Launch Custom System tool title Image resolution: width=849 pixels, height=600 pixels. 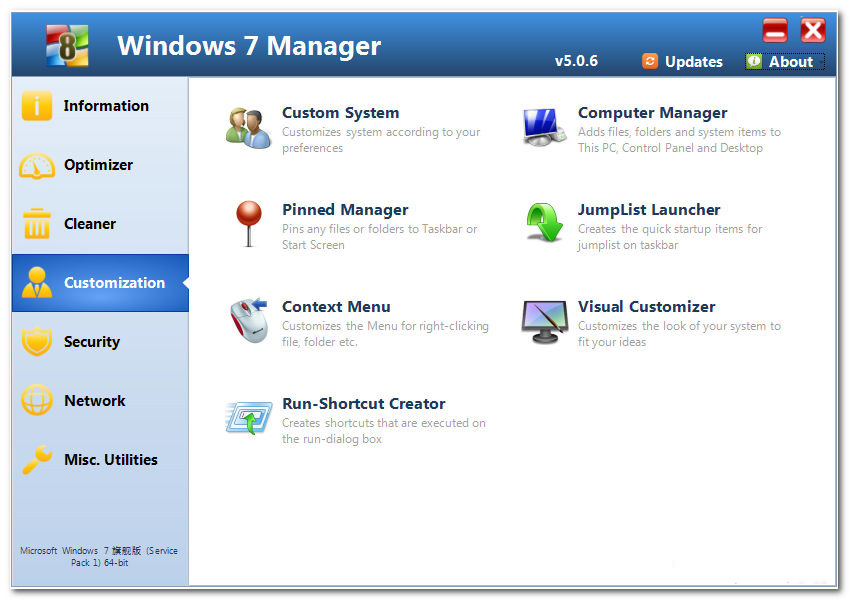coord(341,113)
